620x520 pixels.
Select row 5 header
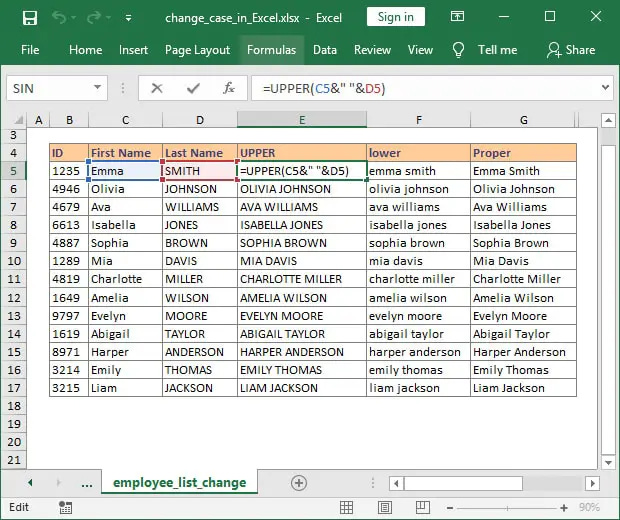(13, 171)
